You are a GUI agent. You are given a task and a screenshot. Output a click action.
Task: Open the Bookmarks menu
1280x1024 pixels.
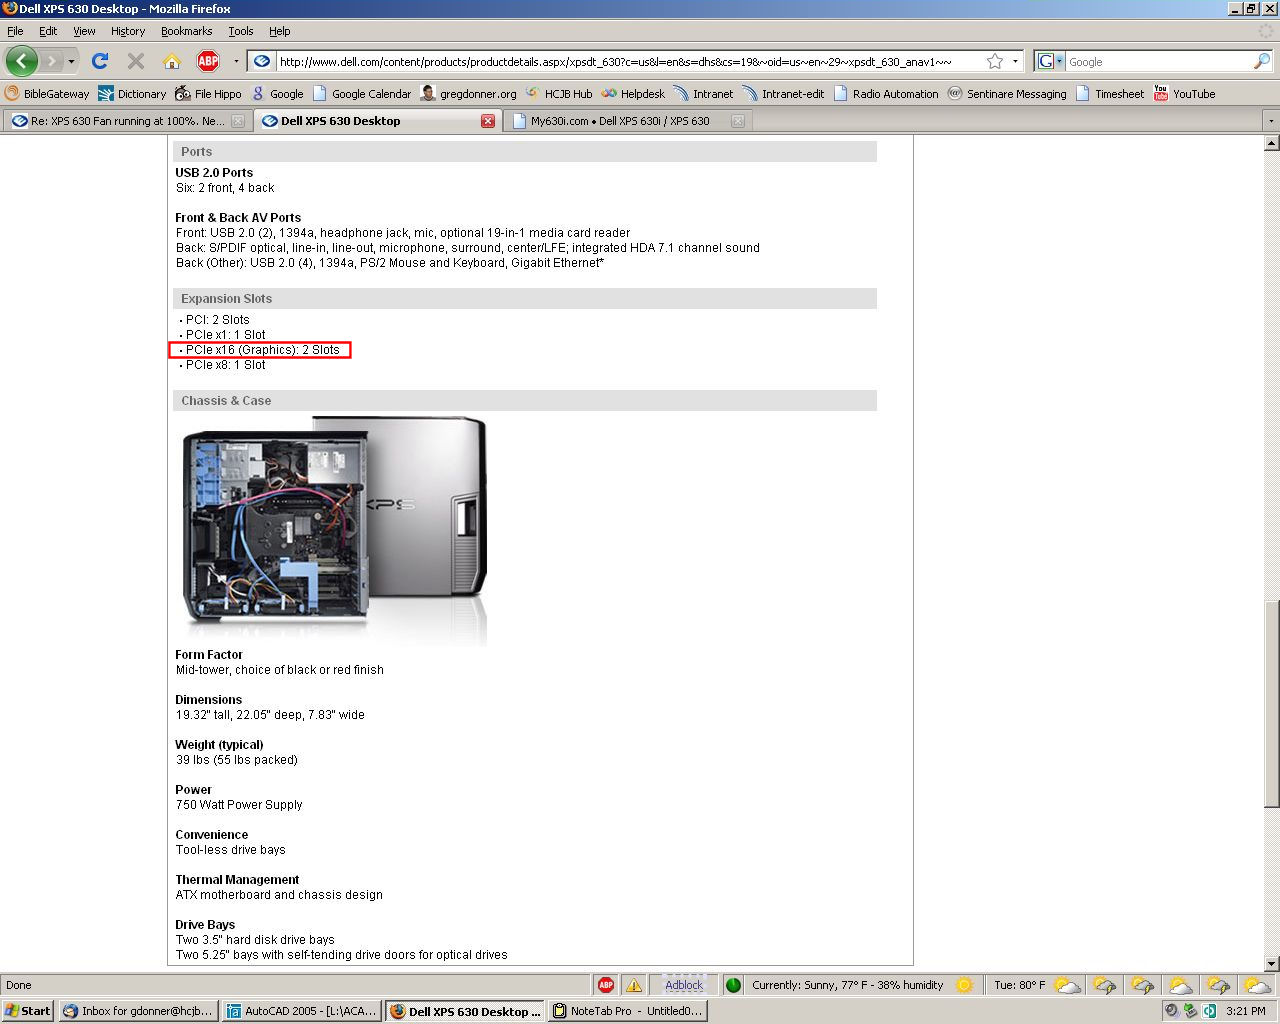tap(186, 31)
